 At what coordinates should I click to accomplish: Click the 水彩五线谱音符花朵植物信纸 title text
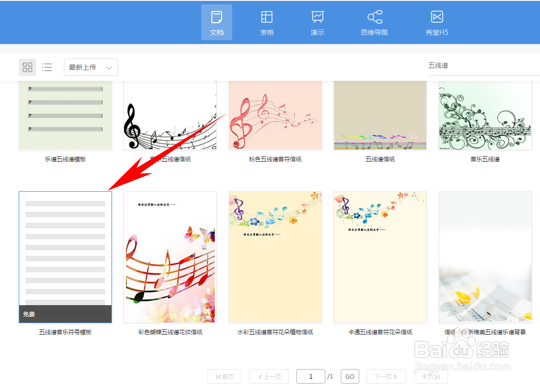pos(275,332)
